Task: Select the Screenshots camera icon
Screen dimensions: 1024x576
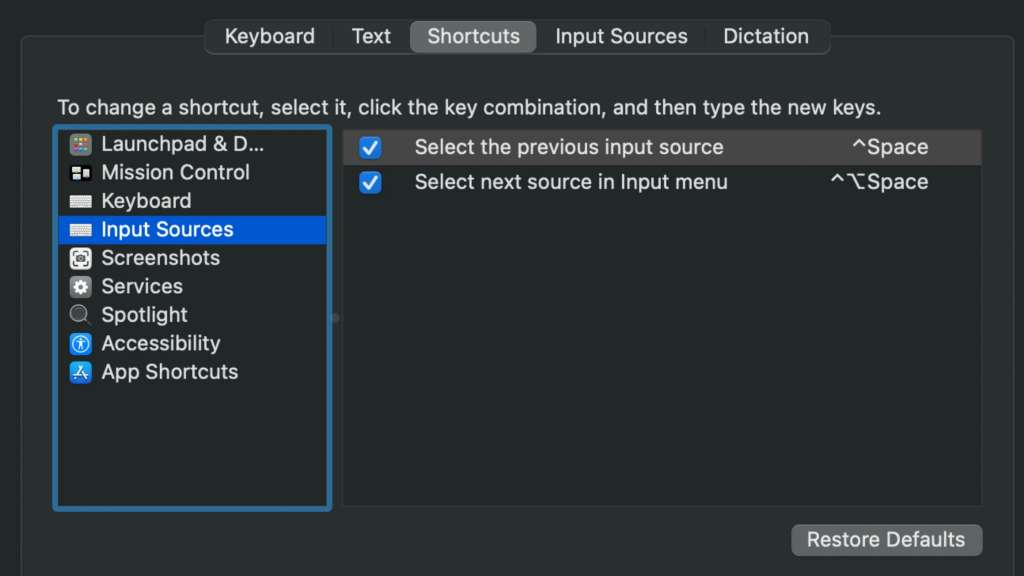Action: 81,258
